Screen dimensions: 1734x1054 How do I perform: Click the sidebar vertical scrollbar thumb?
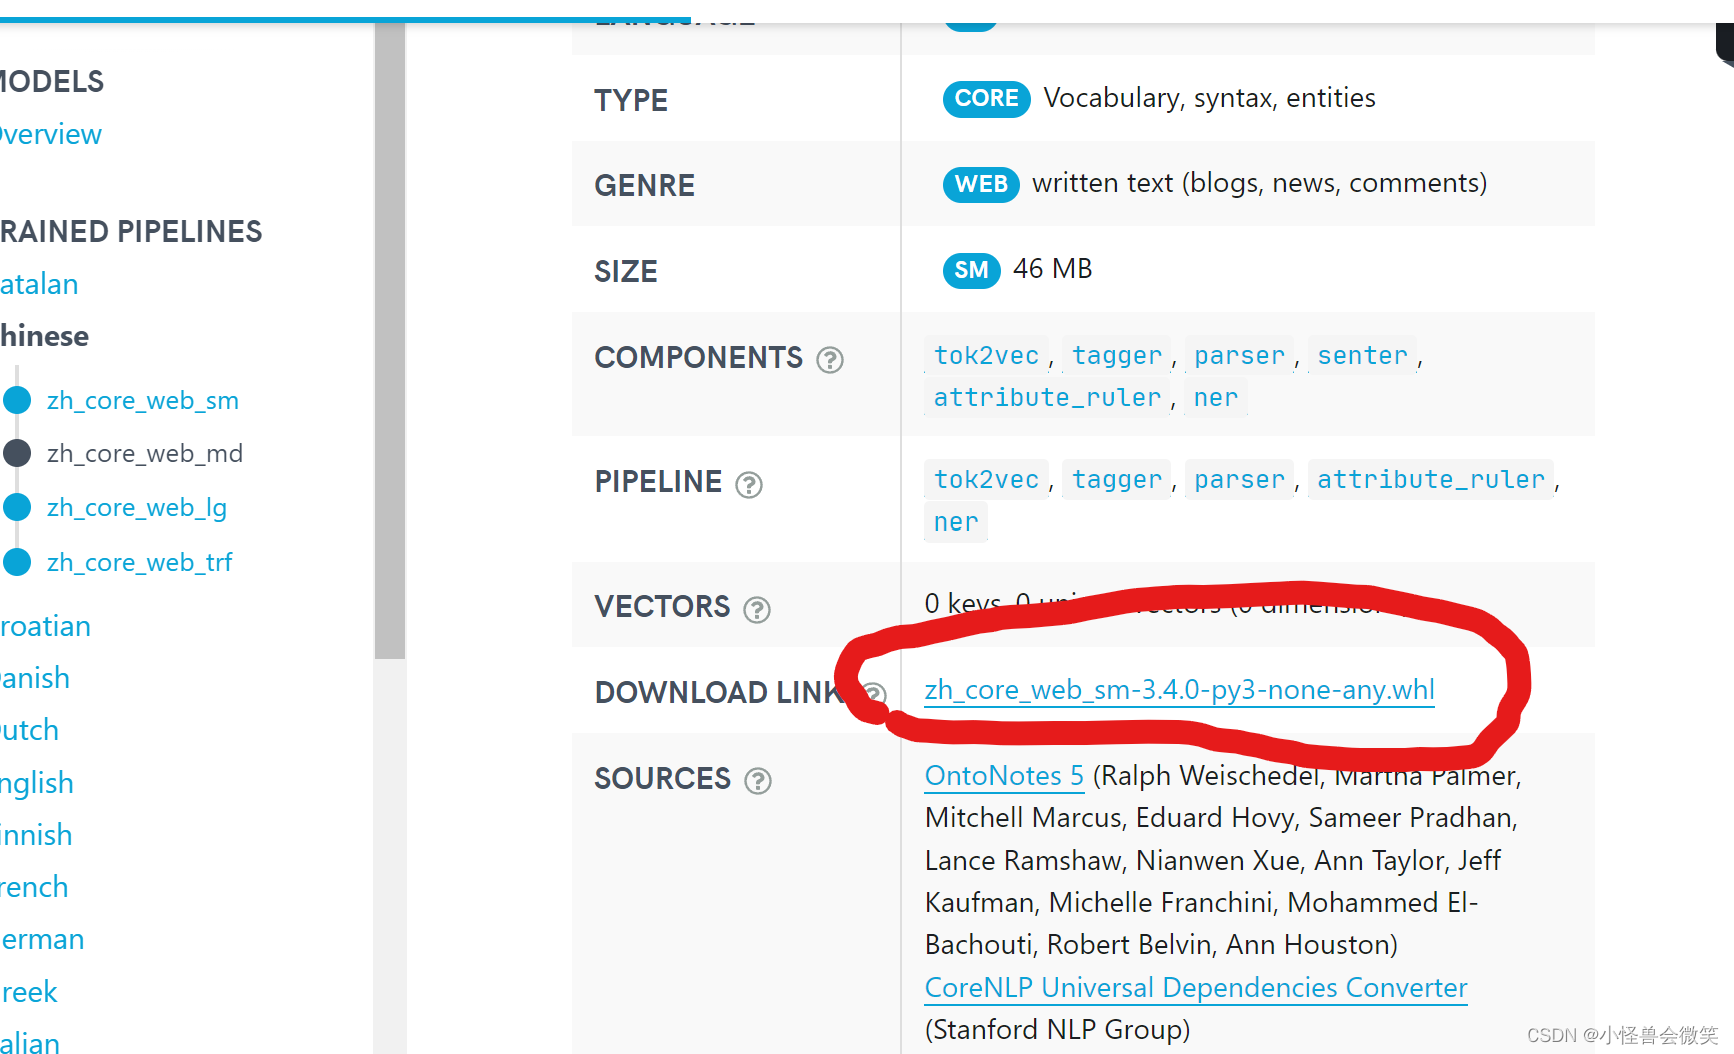390,340
